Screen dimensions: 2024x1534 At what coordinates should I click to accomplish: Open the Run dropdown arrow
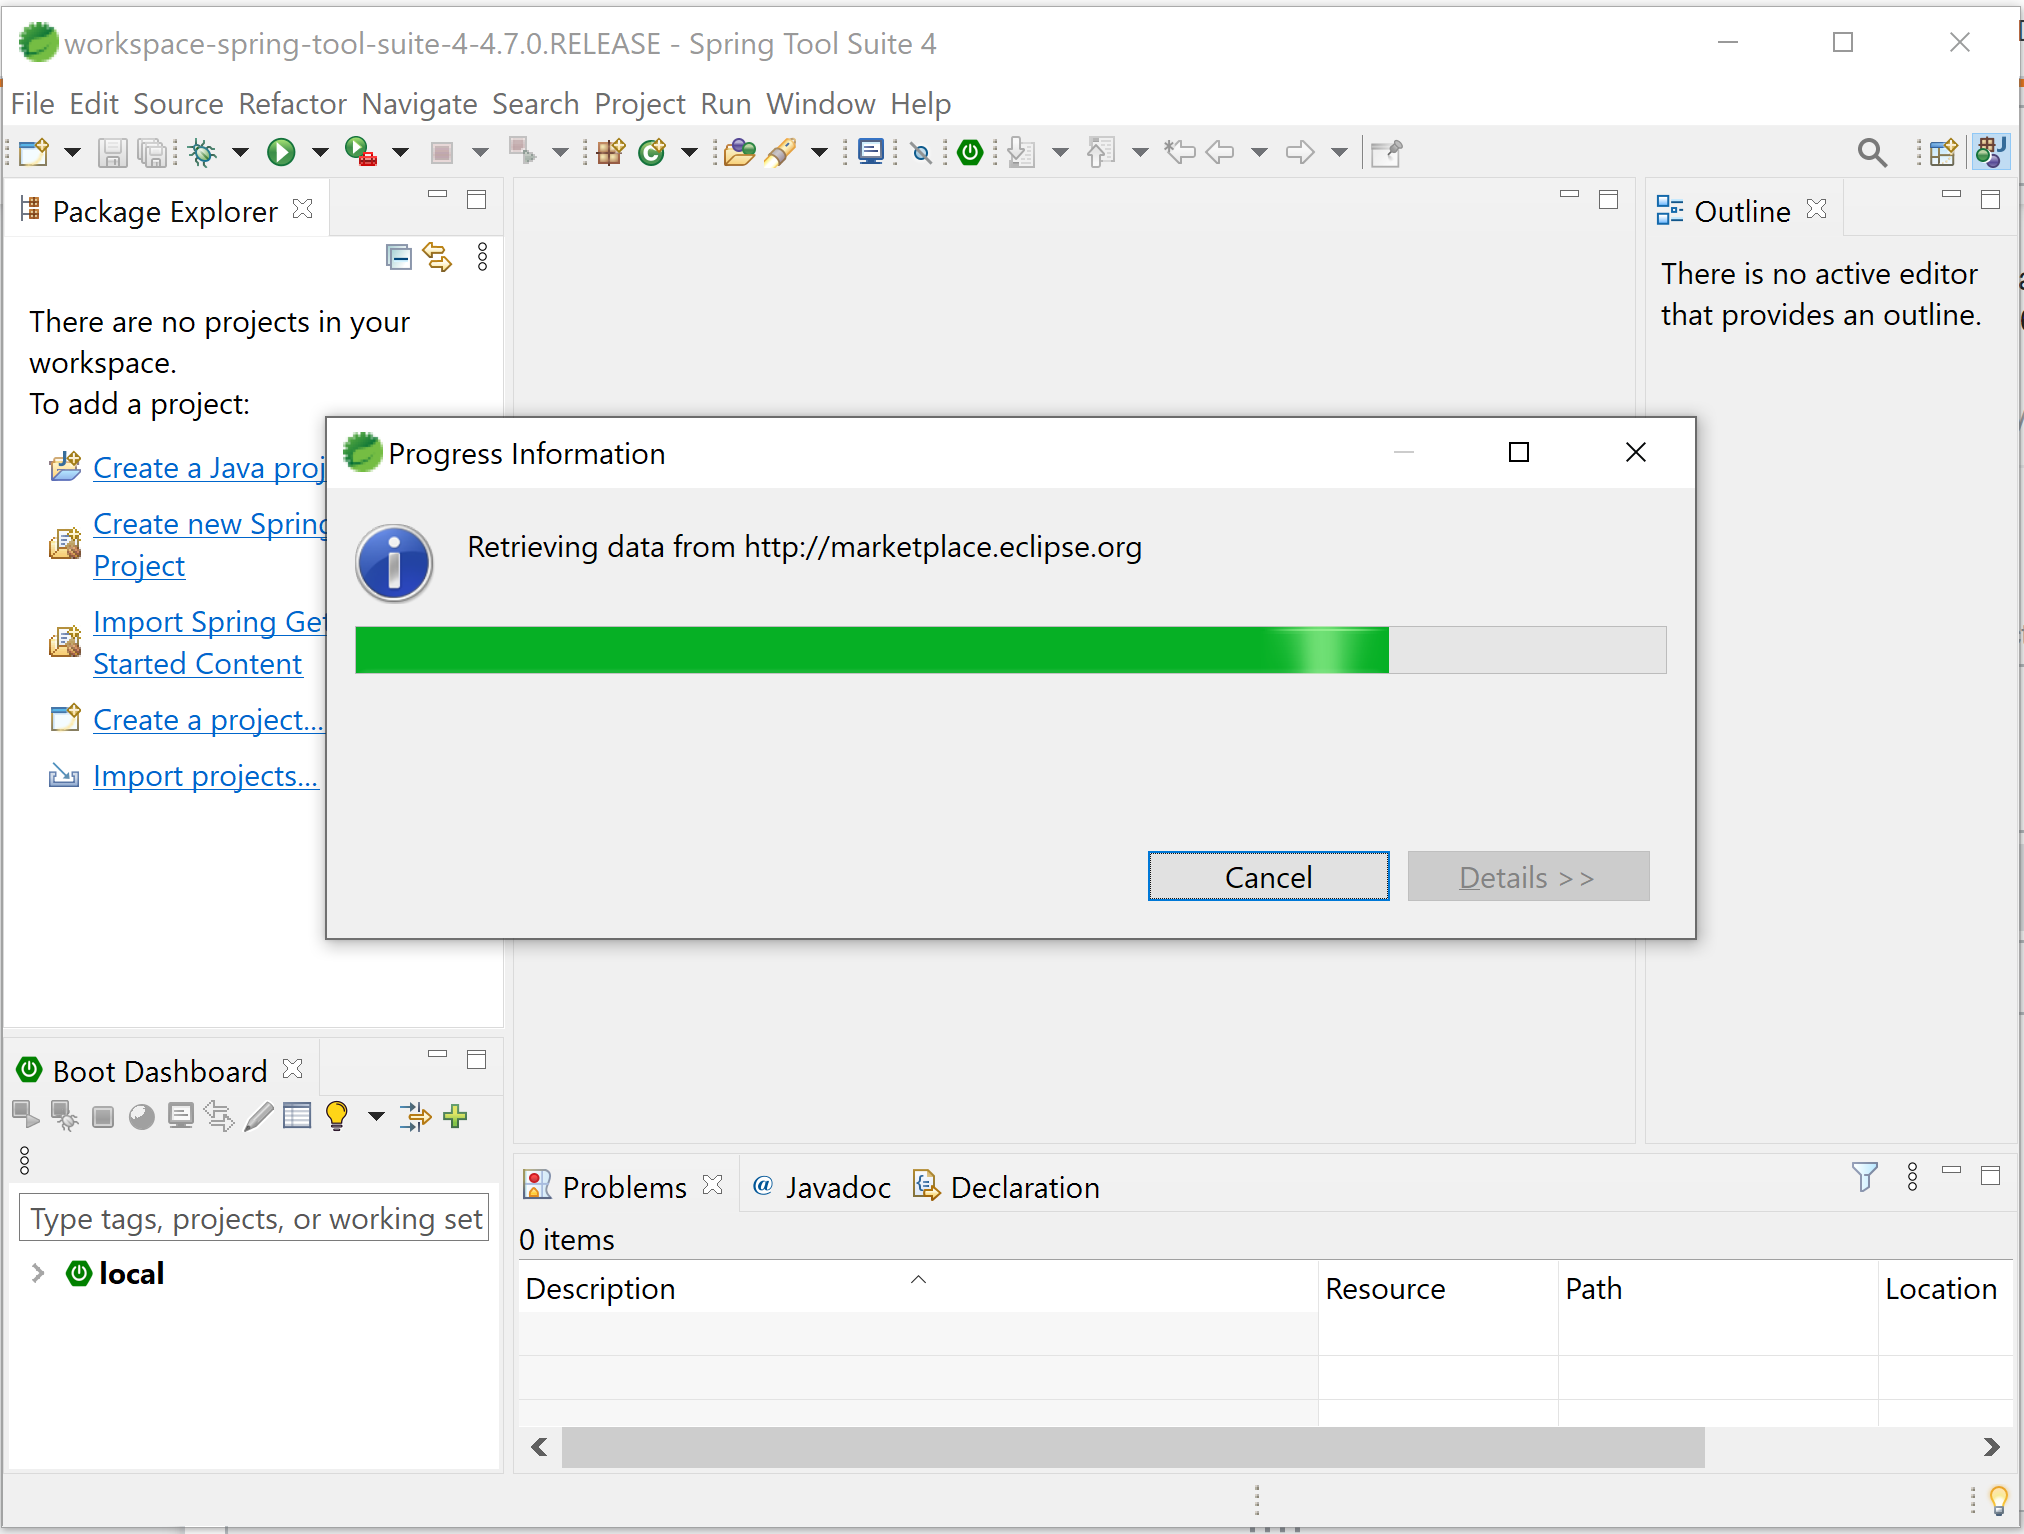(320, 152)
